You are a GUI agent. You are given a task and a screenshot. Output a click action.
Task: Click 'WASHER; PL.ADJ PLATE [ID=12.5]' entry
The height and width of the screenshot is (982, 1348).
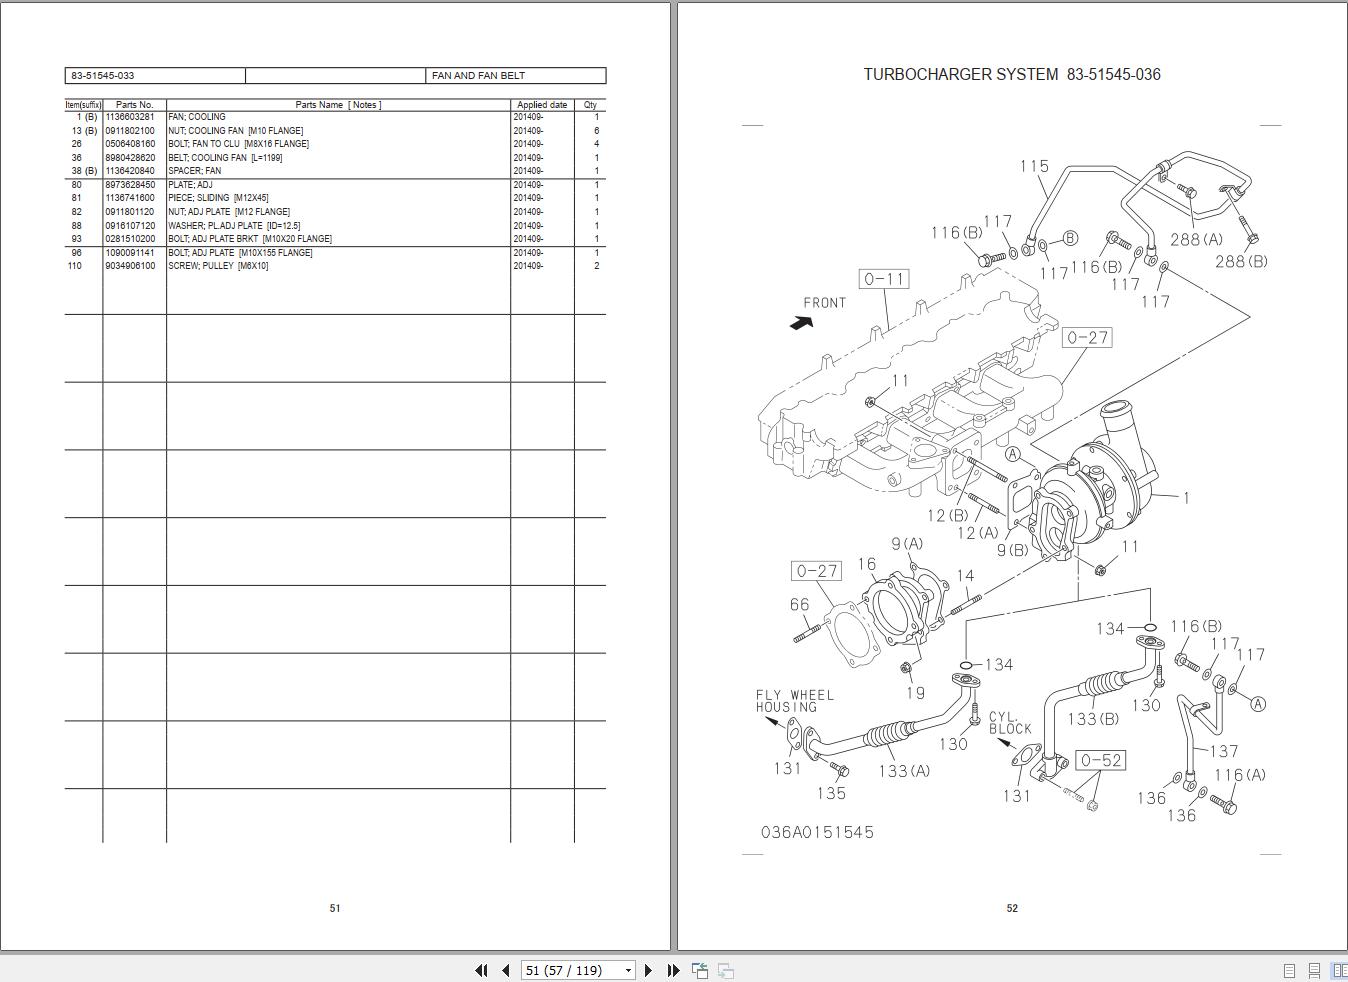pyautogui.click(x=234, y=226)
